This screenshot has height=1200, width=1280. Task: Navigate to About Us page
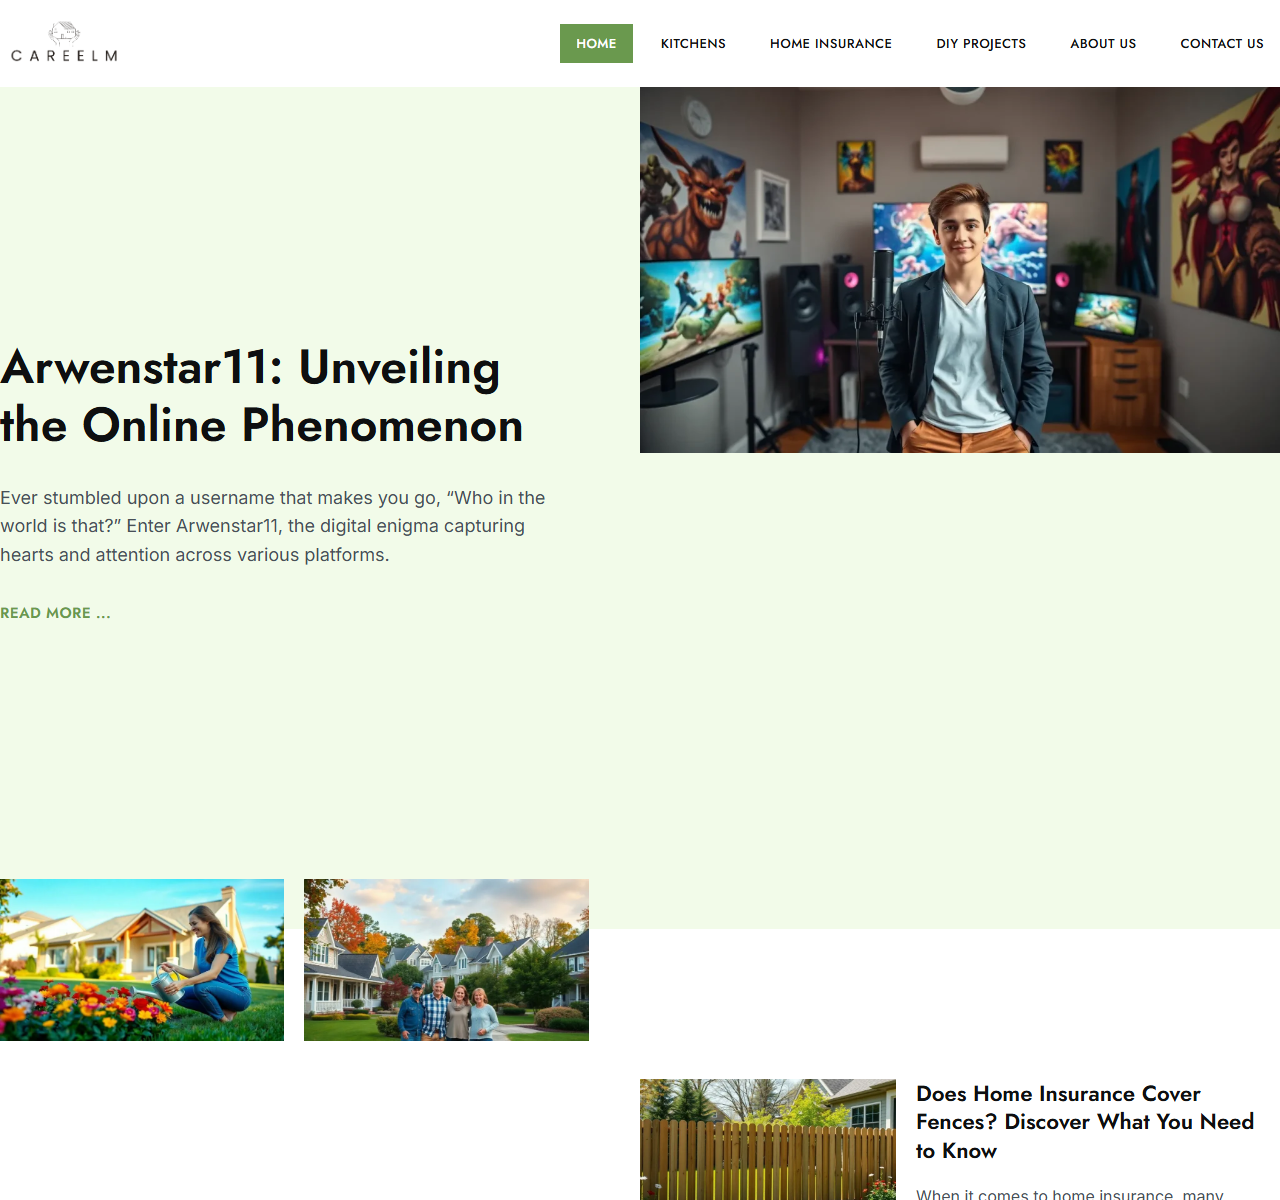click(x=1102, y=44)
